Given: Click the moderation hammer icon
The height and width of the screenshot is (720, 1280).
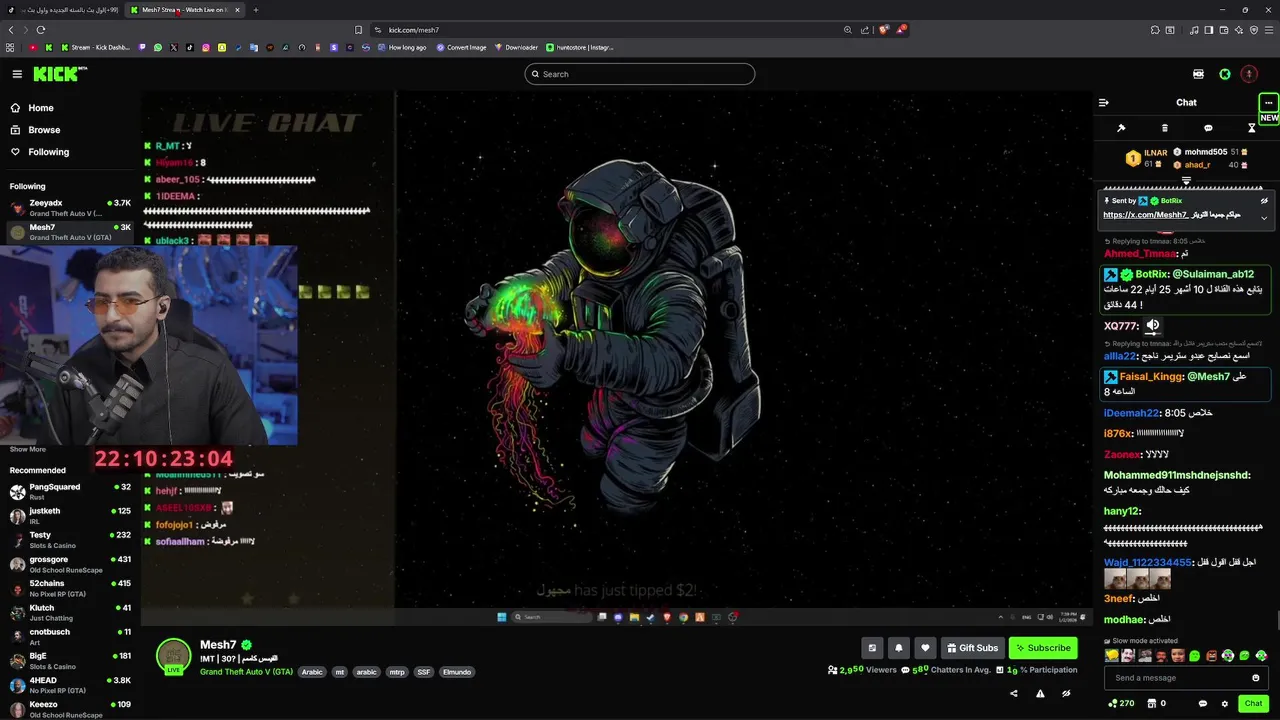Looking at the screenshot, I should [1121, 128].
